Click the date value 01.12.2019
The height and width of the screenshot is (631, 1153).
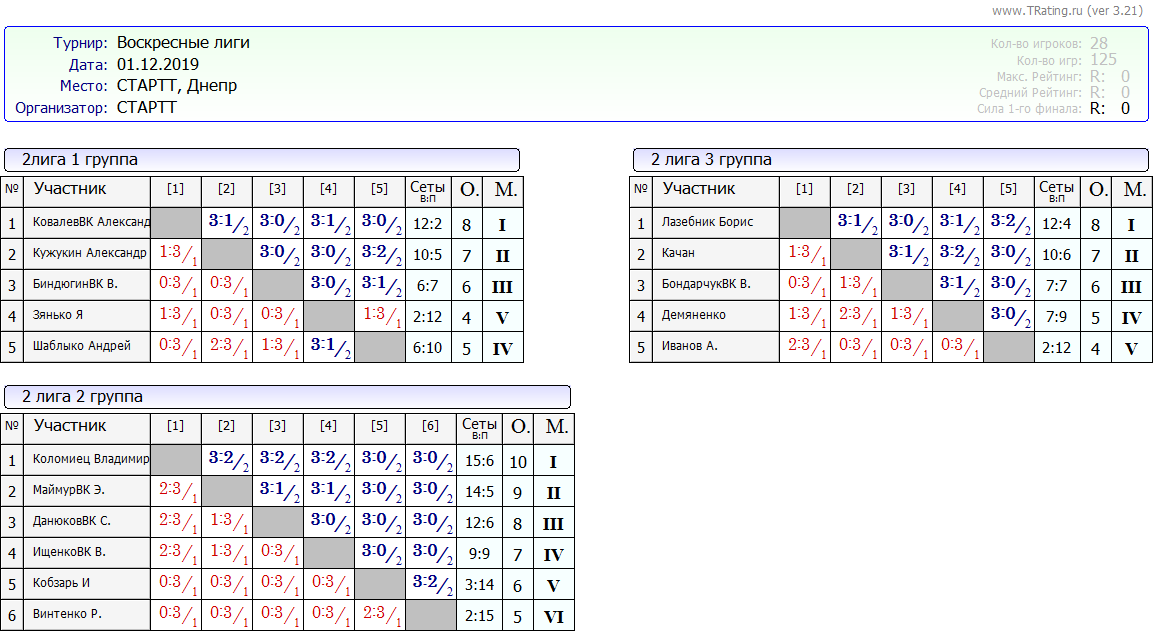158,65
